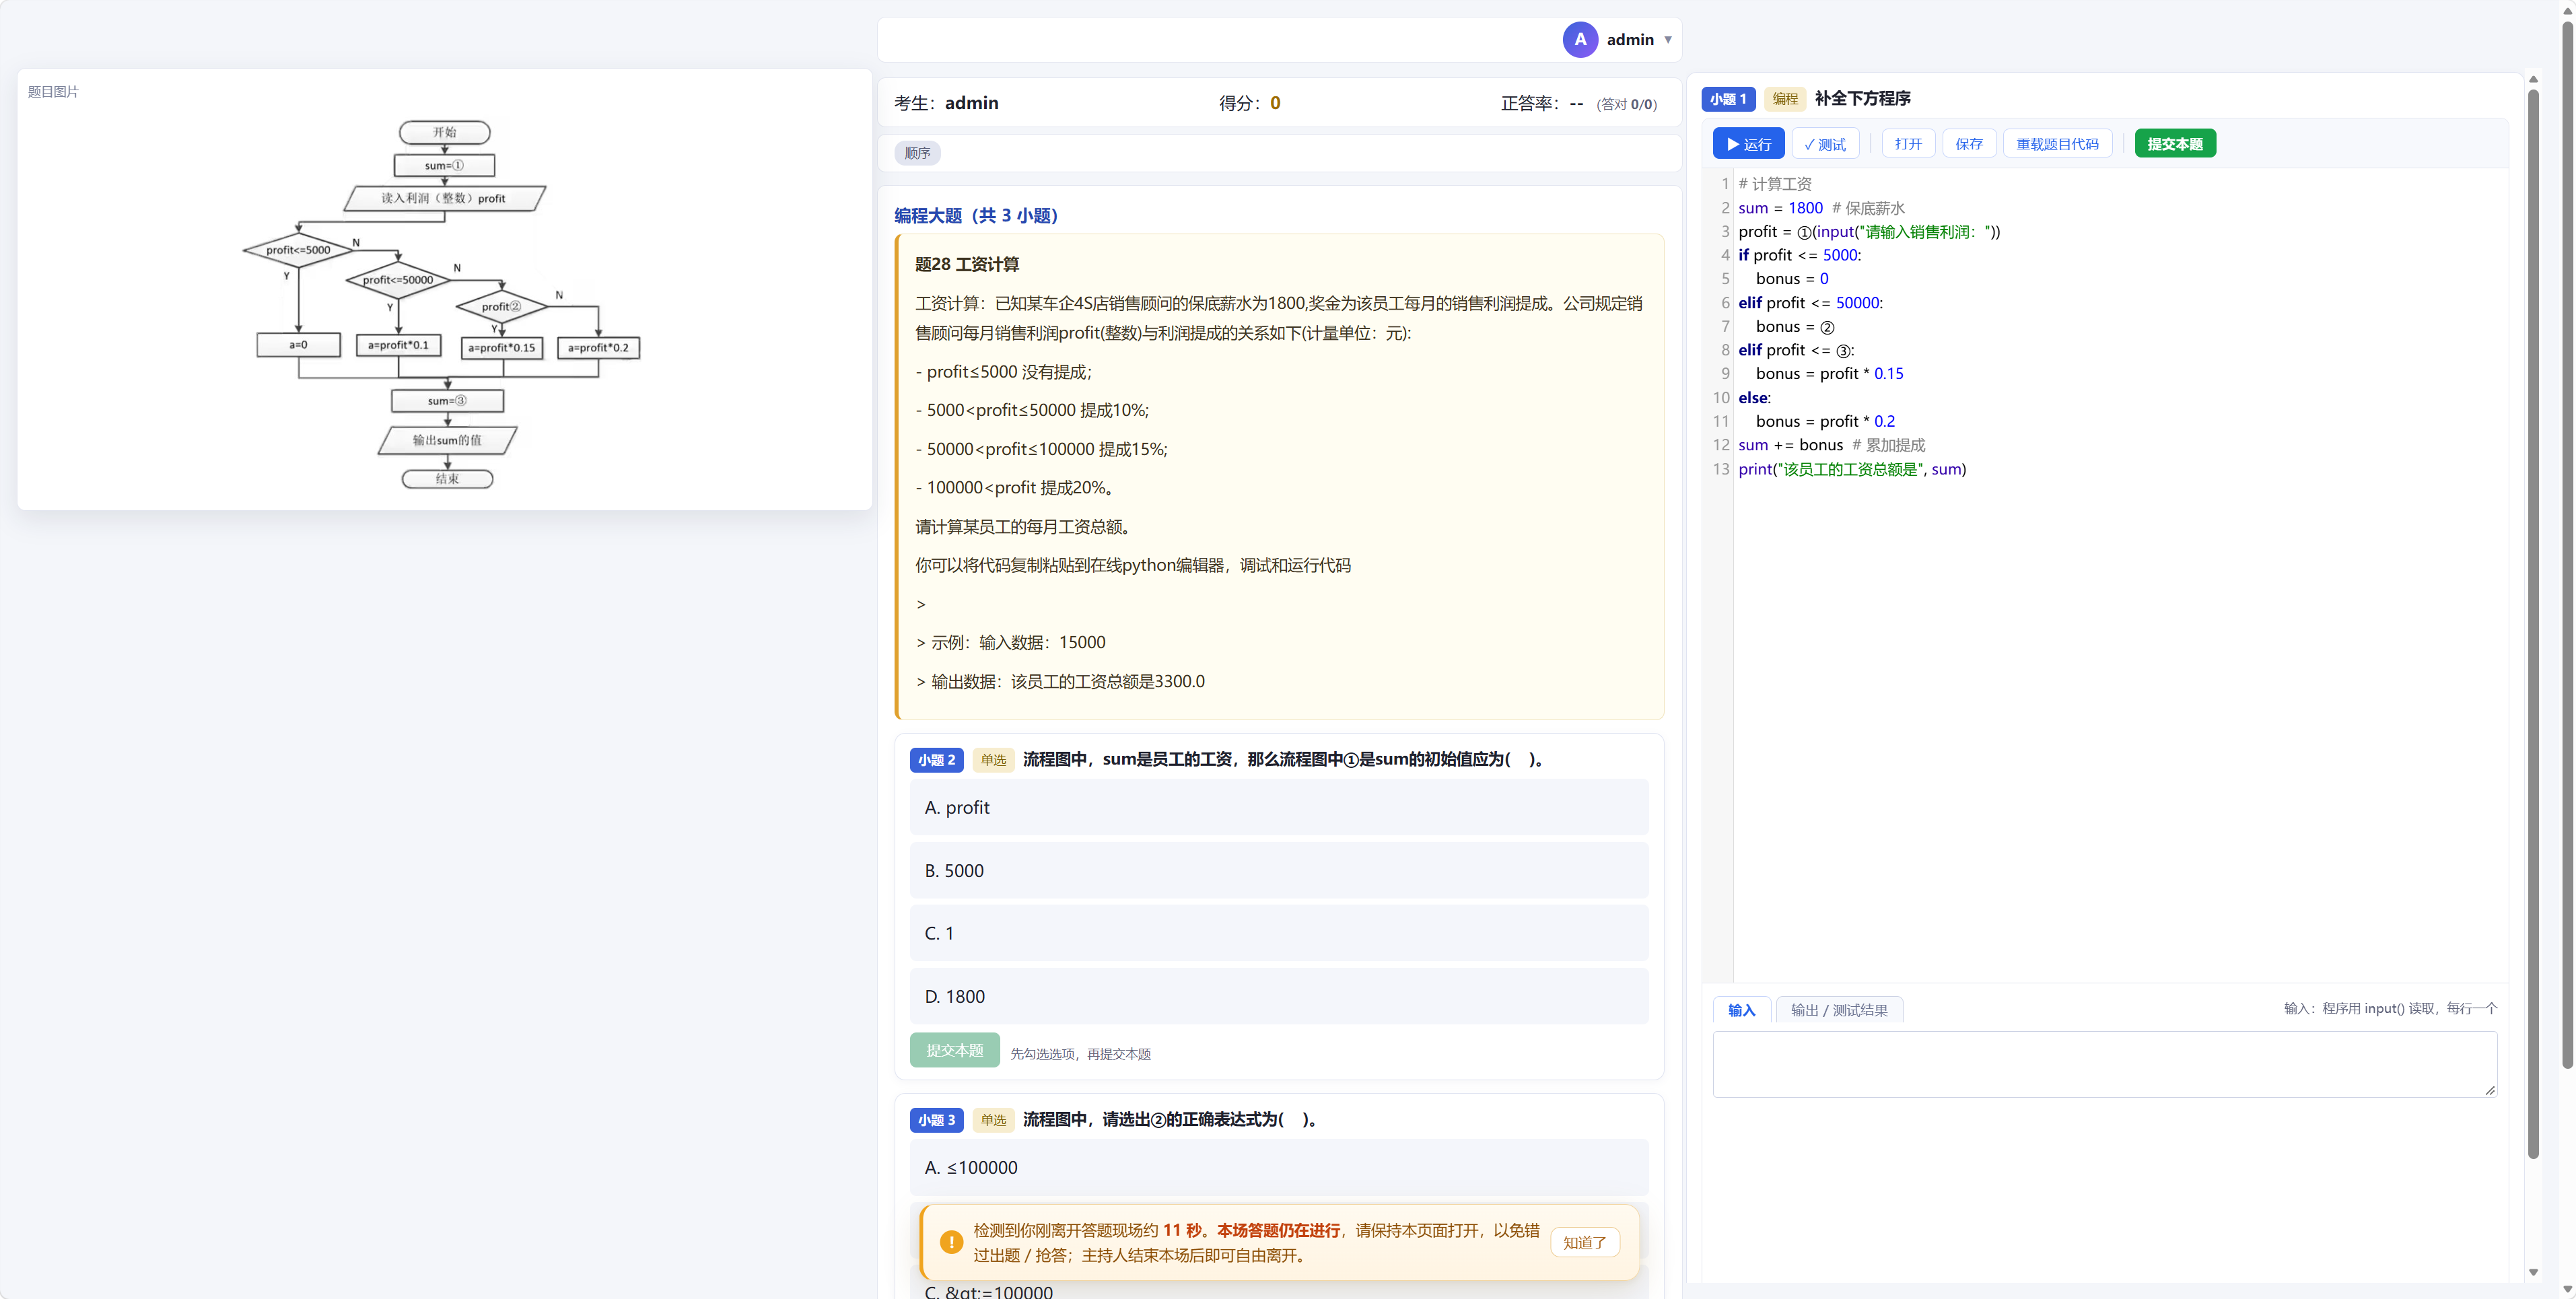
Task: Select option D. 1800
Action: pyautogui.click(x=1279, y=996)
